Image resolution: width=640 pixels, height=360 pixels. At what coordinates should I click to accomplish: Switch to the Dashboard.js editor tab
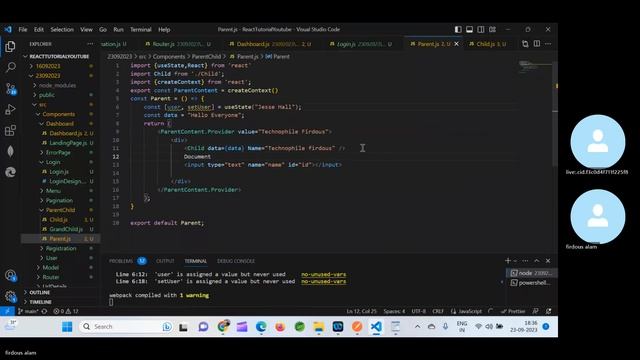click(x=270, y=44)
